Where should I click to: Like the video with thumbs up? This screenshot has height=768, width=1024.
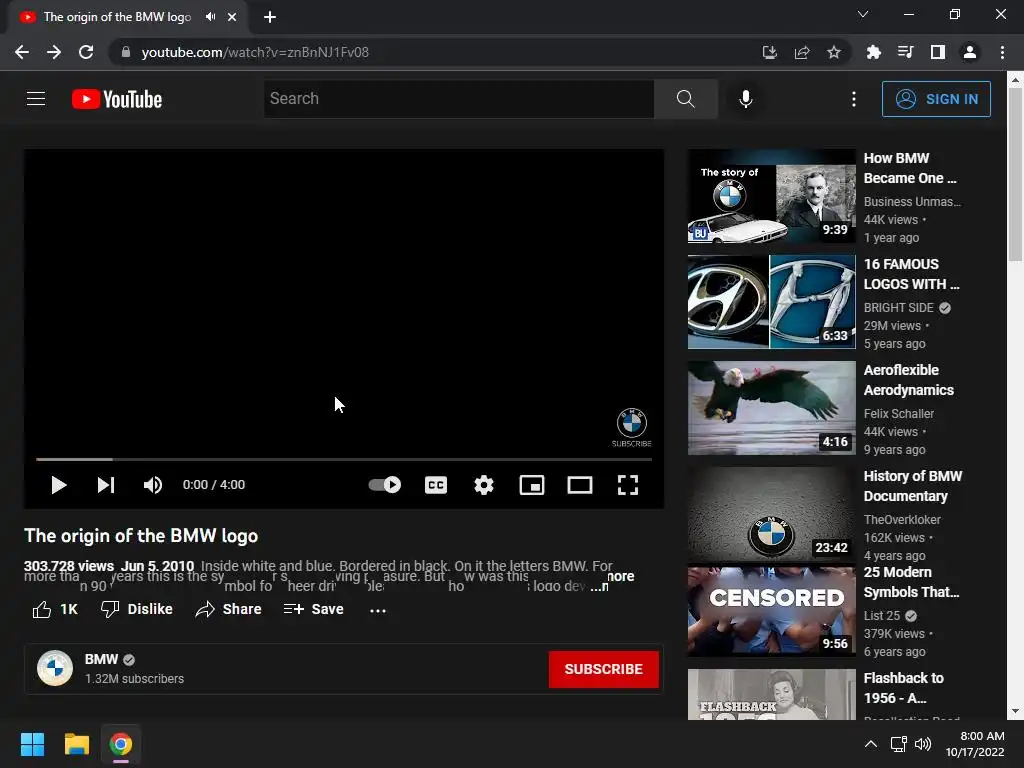[56, 609]
